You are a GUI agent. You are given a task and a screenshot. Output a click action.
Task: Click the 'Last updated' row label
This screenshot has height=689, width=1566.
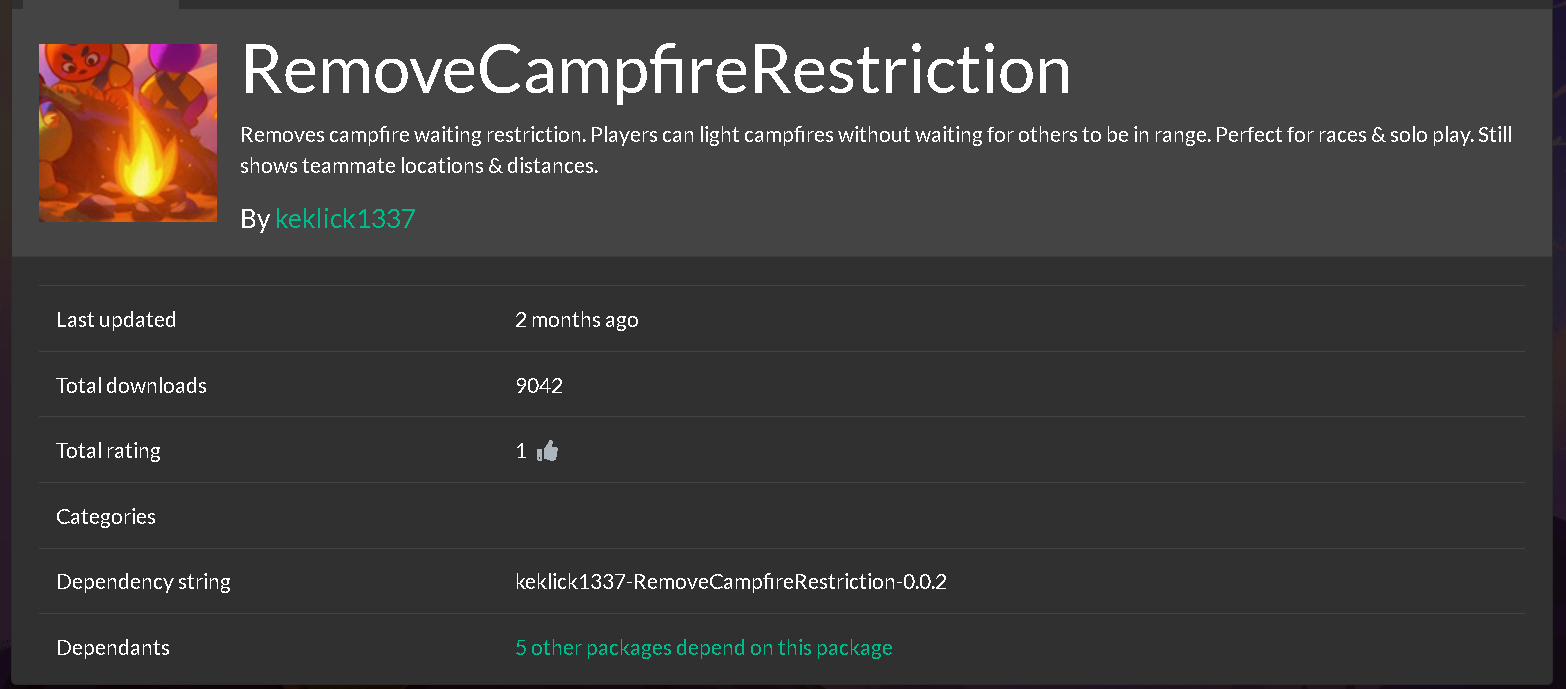pyautogui.click(x=116, y=320)
